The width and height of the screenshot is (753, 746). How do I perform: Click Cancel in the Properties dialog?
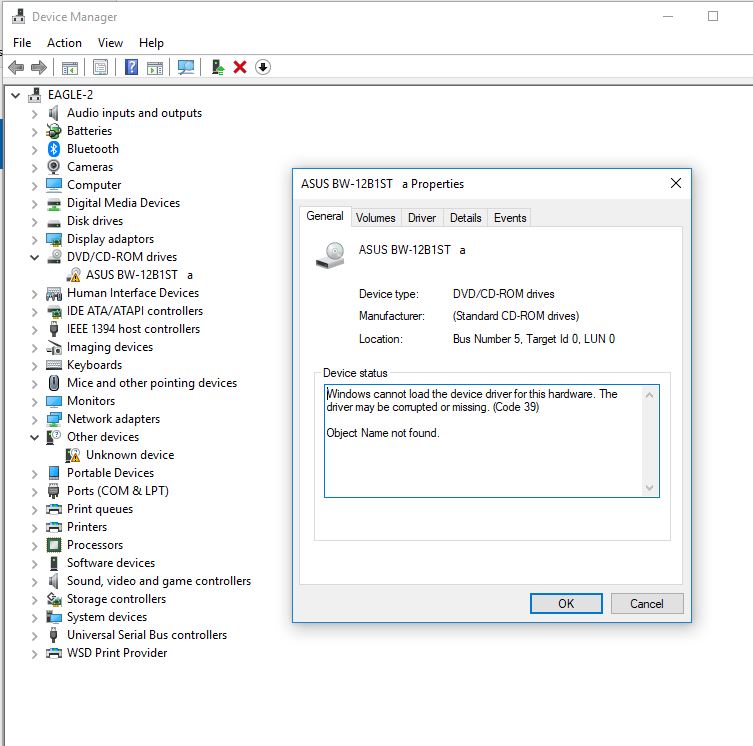[x=647, y=603]
